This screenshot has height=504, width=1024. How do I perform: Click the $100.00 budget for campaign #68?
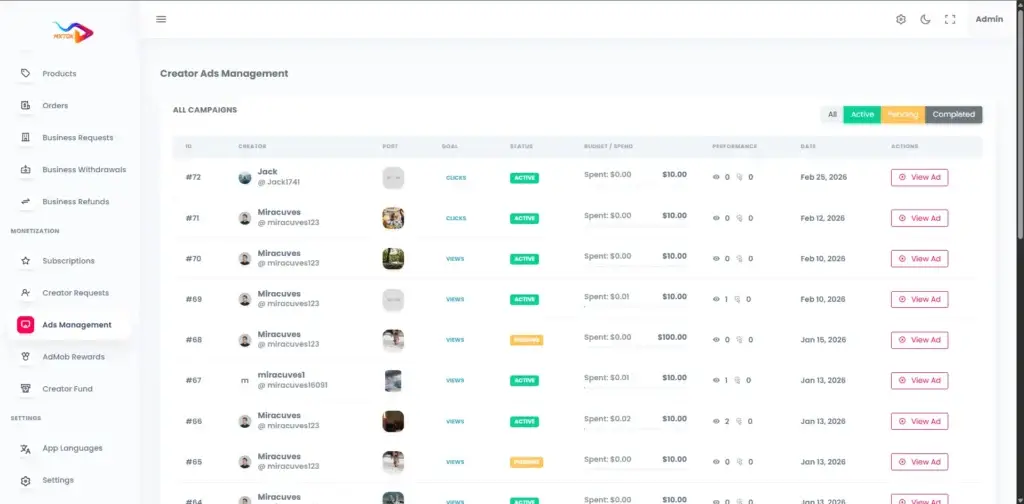(x=672, y=337)
